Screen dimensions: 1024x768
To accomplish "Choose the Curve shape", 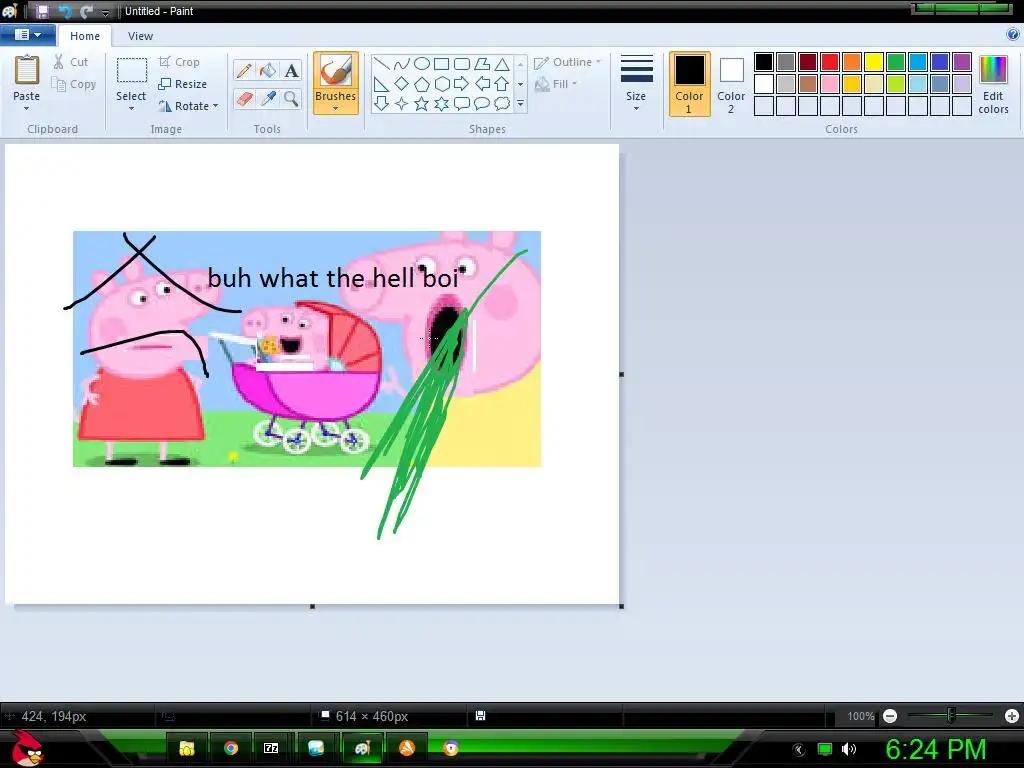I will pyautogui.click(x=402, y=63).
